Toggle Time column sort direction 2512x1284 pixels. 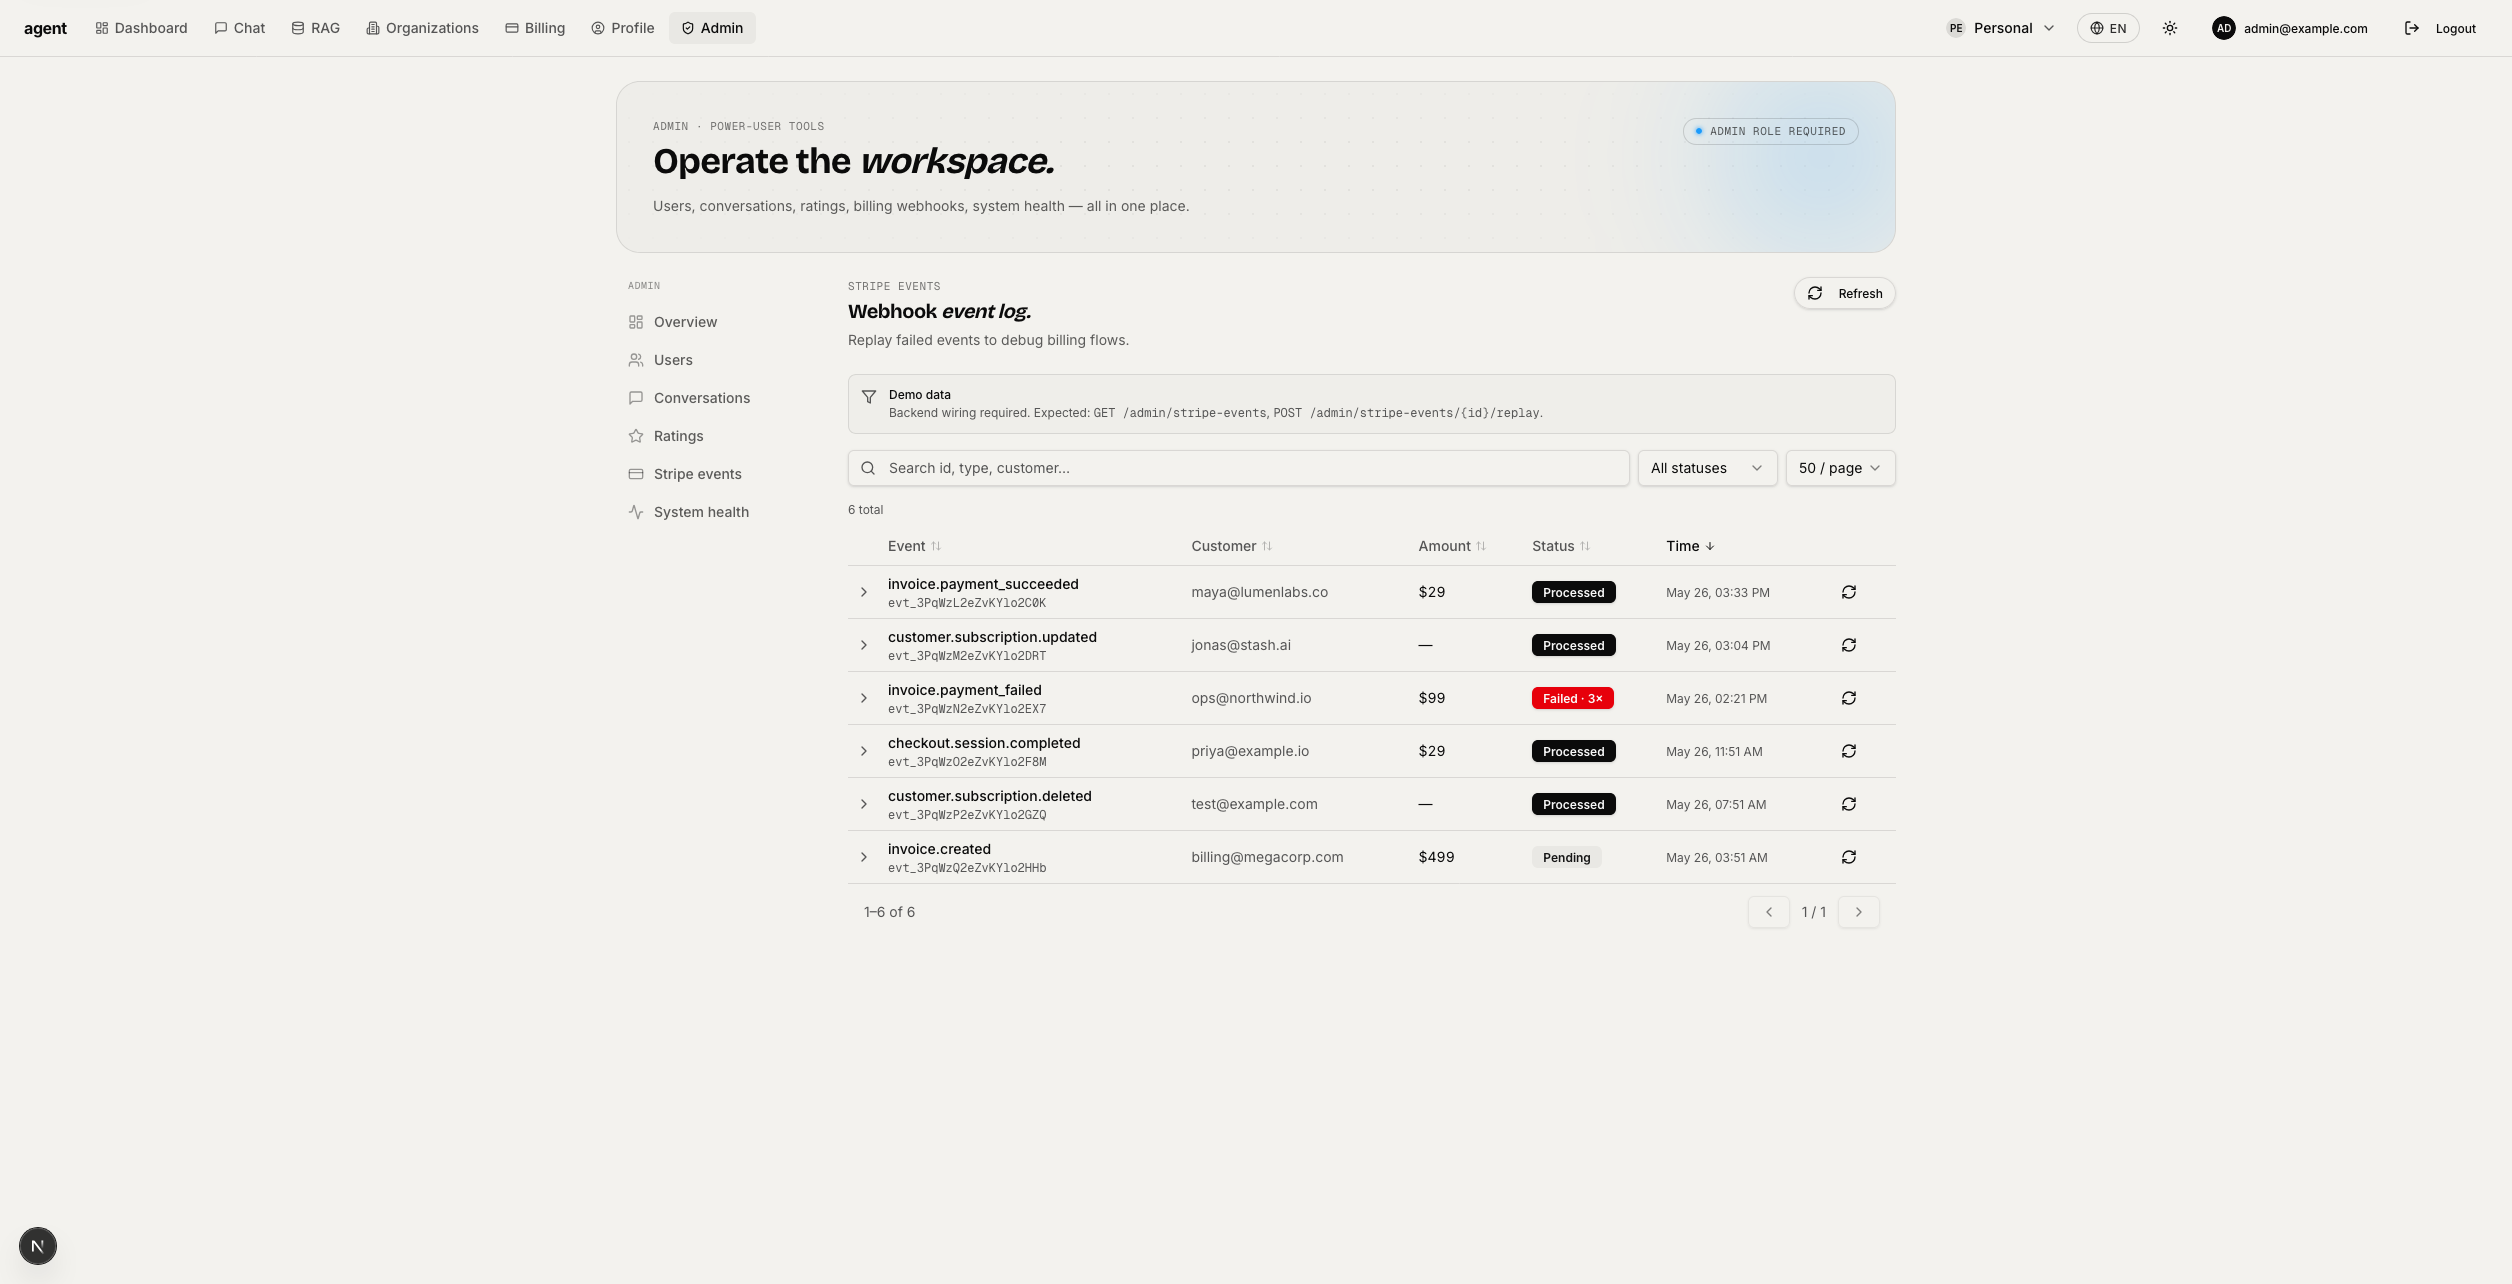(1690, 546)
